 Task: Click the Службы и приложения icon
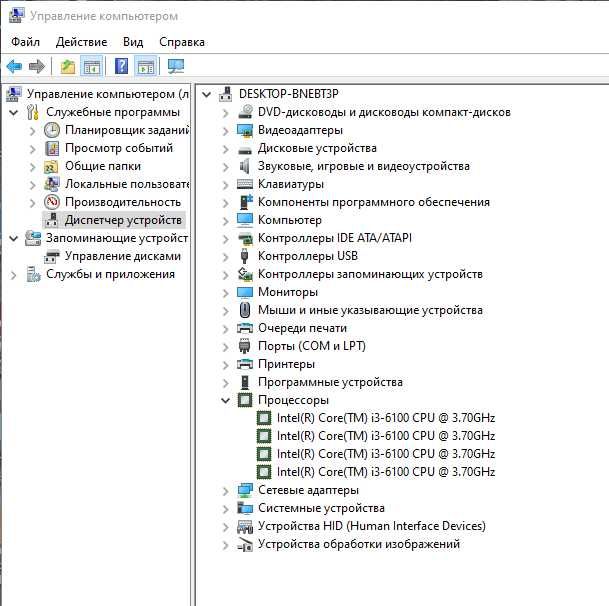(33, 274)
